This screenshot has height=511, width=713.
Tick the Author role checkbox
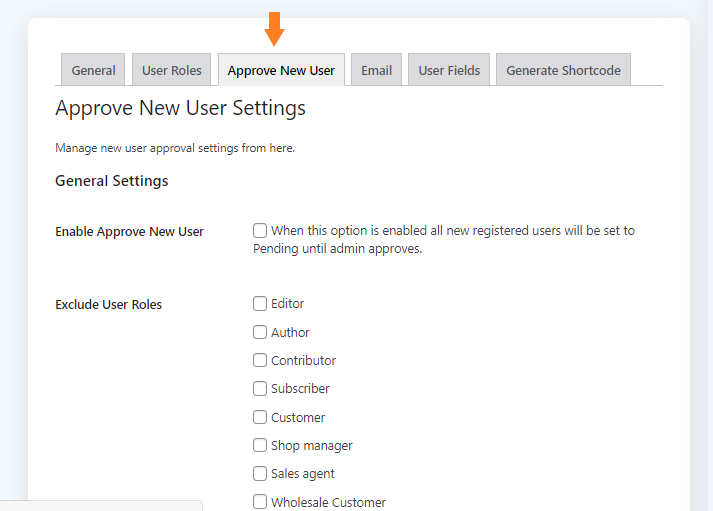pos(260,332)
